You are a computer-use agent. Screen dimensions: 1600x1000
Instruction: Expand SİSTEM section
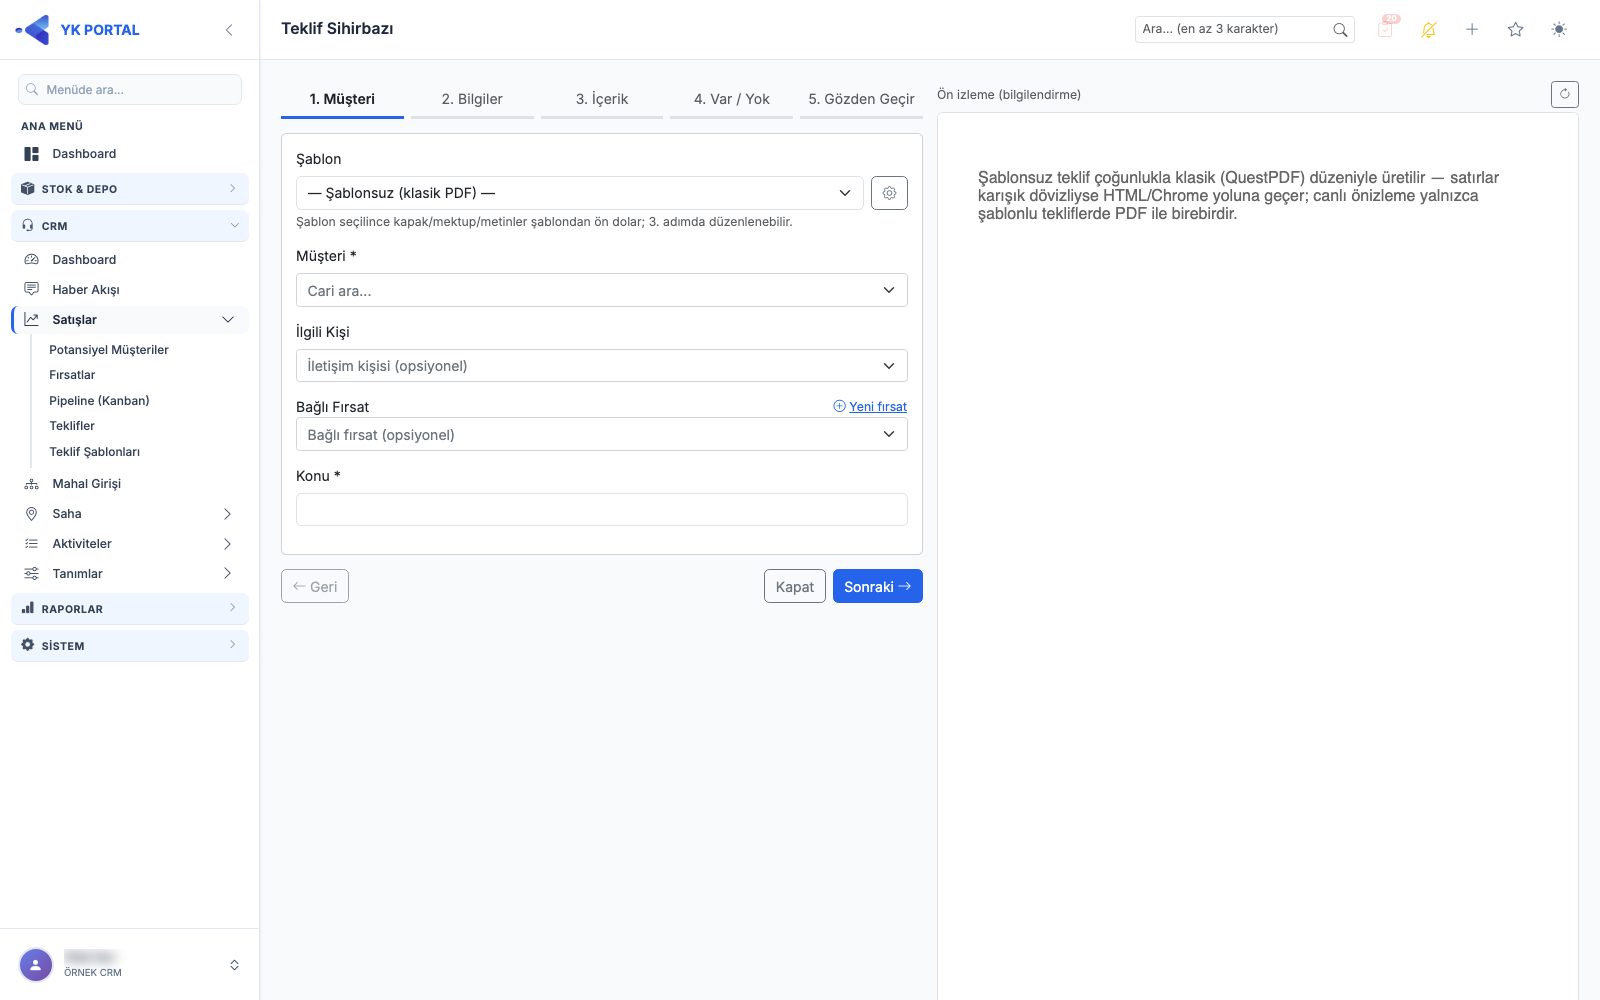pos(130,646)
